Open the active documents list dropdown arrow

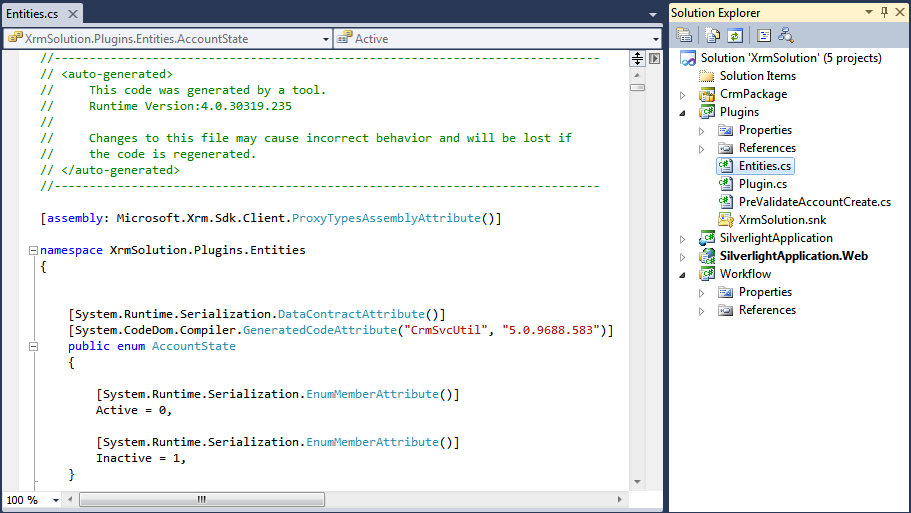pyautogui.click(x=652, y=14)
